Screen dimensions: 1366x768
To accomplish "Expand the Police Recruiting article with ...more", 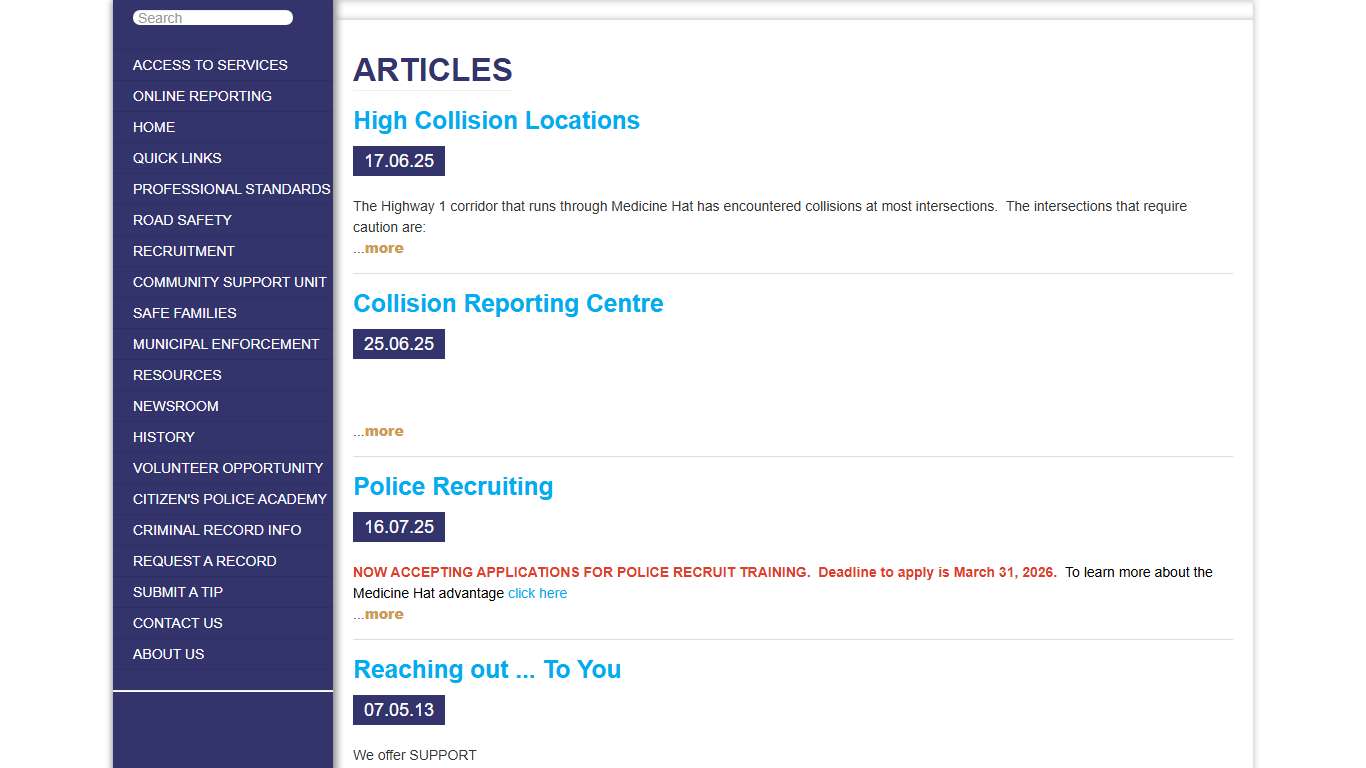I will point(378,614).
